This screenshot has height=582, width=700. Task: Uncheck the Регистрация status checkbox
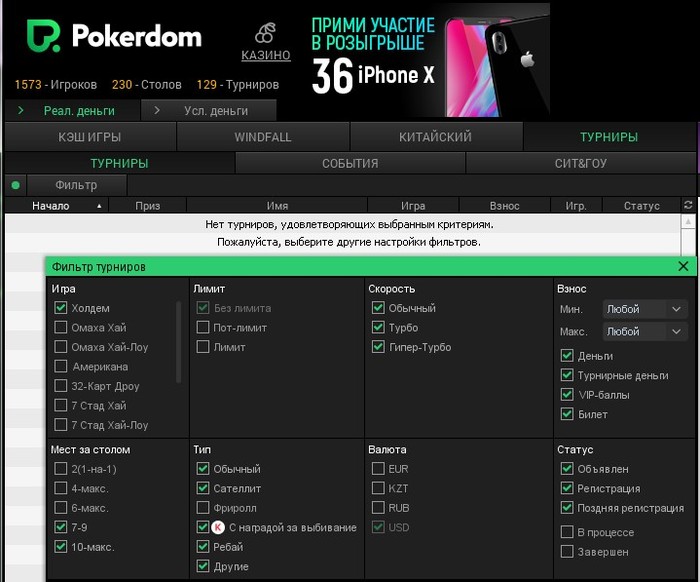(x=567, y=488)
